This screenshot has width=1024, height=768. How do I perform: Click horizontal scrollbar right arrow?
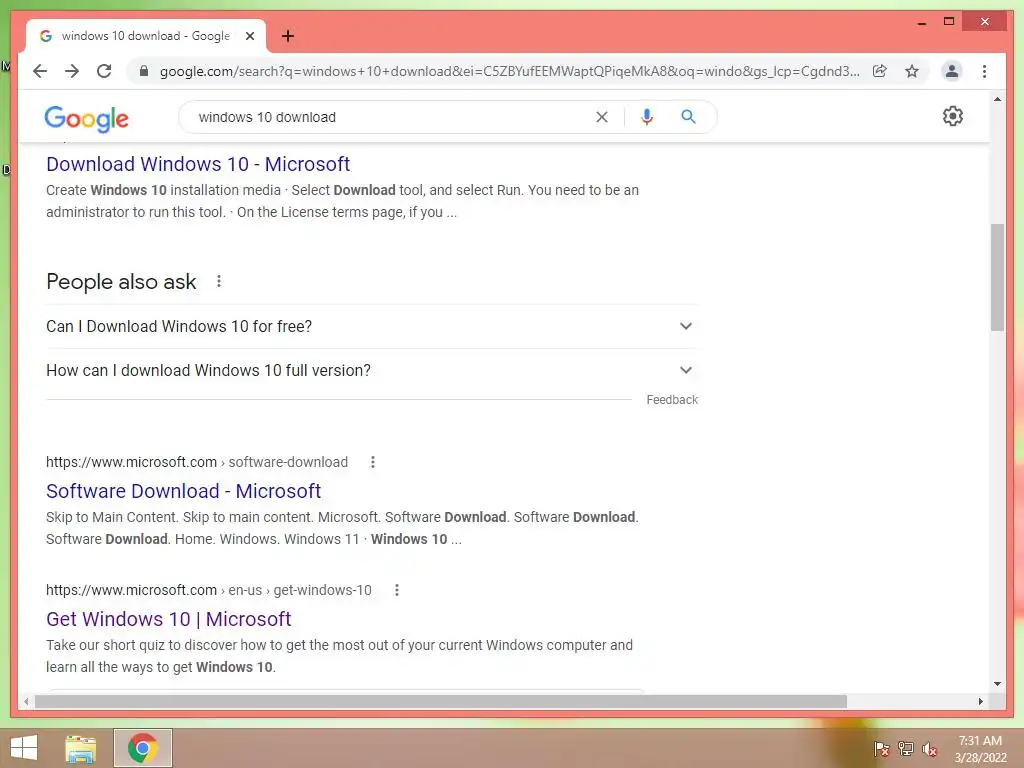[980, 701]
